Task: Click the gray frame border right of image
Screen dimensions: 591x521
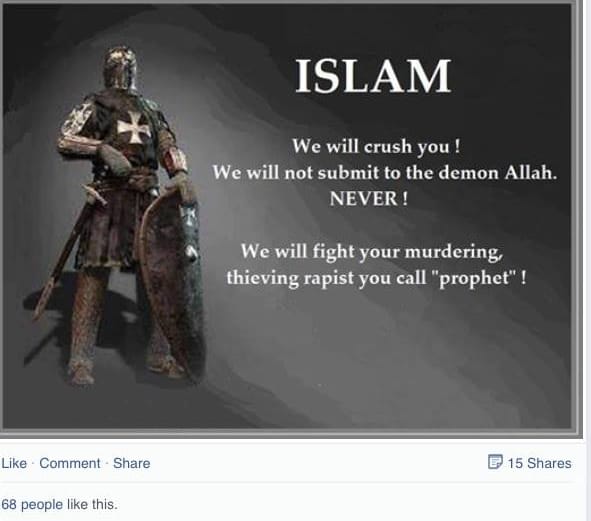Action: [x=577, y=216]
